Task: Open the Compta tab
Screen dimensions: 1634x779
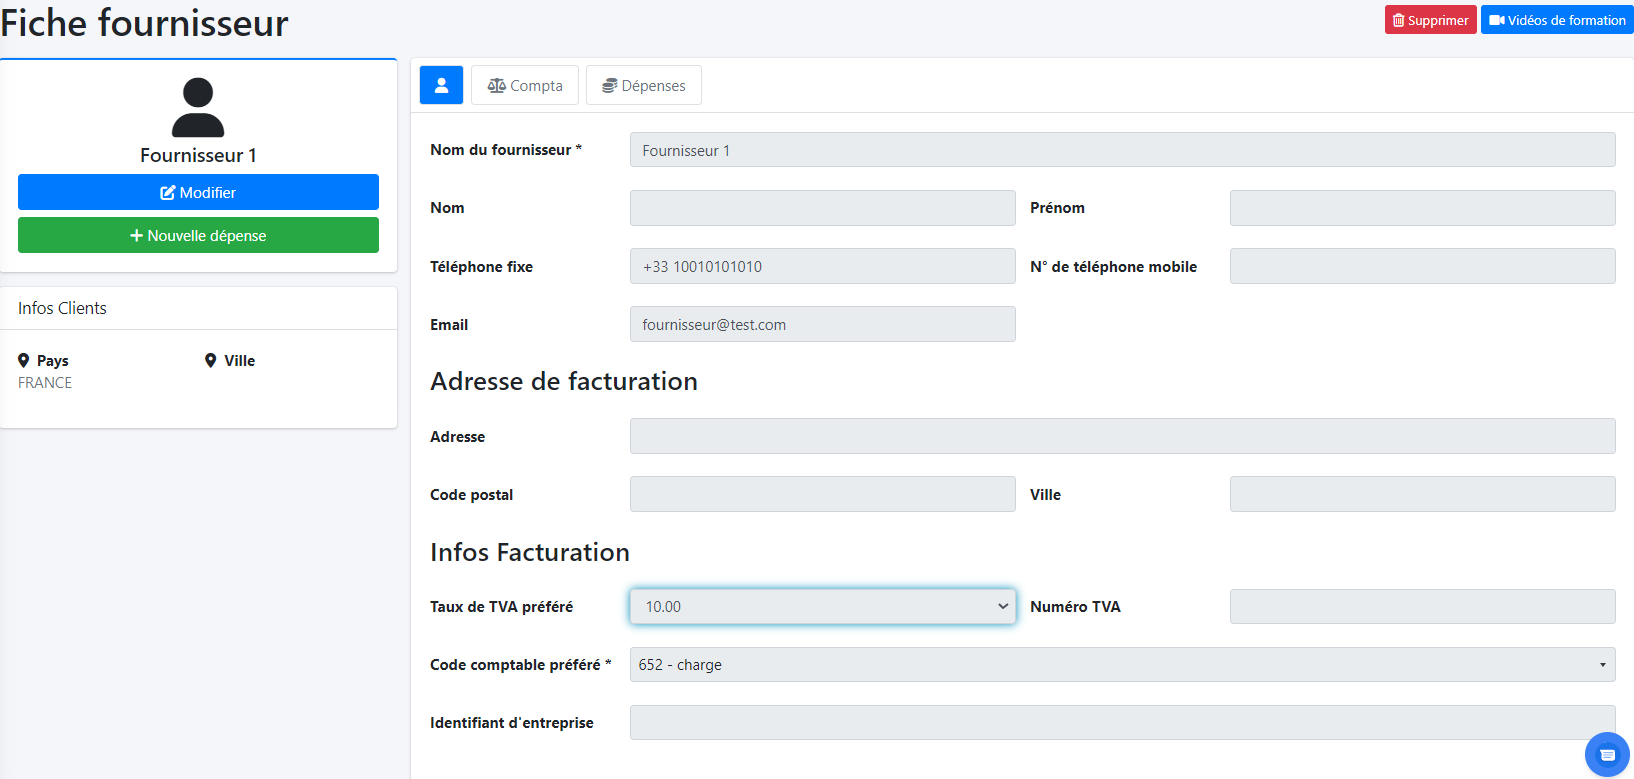Action: (525, 85)
